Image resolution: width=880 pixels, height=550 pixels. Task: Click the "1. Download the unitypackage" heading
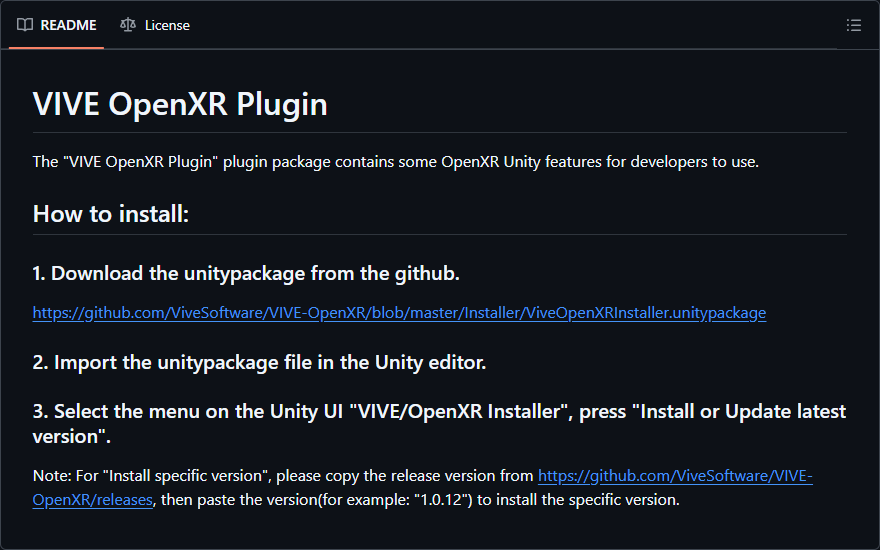[x=246, y=273]
